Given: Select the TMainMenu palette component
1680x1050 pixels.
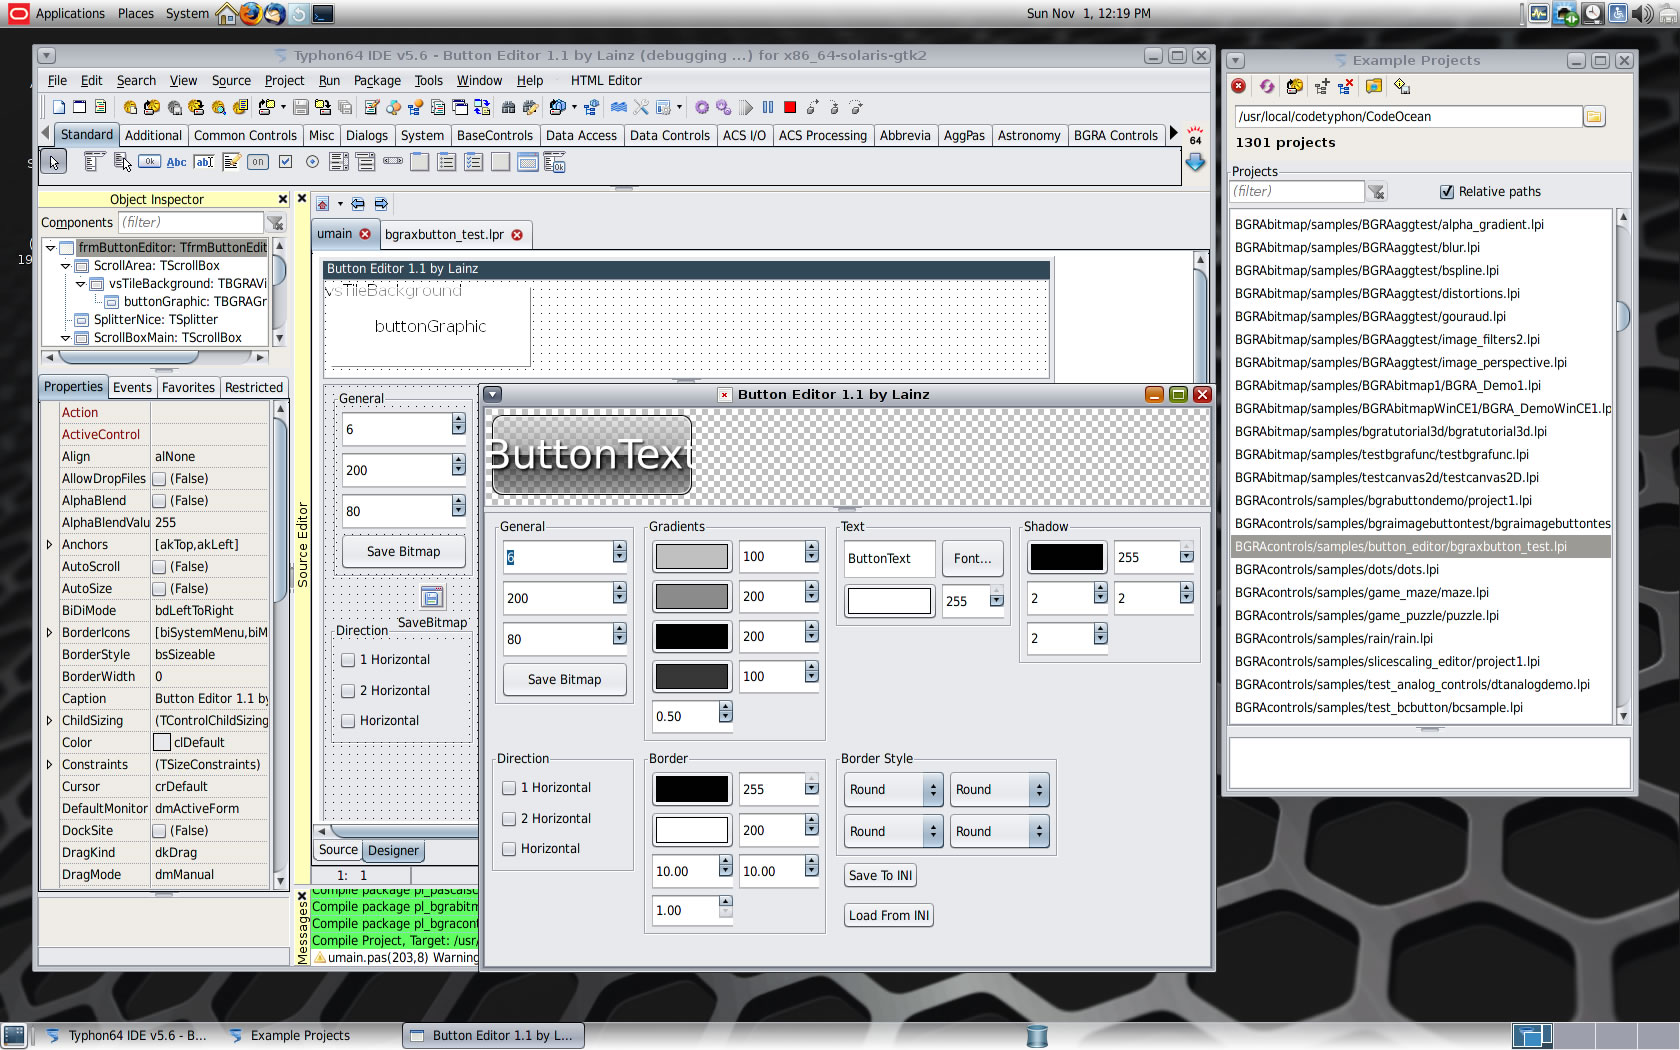Looking at the screenshot, I should (94, 161).
